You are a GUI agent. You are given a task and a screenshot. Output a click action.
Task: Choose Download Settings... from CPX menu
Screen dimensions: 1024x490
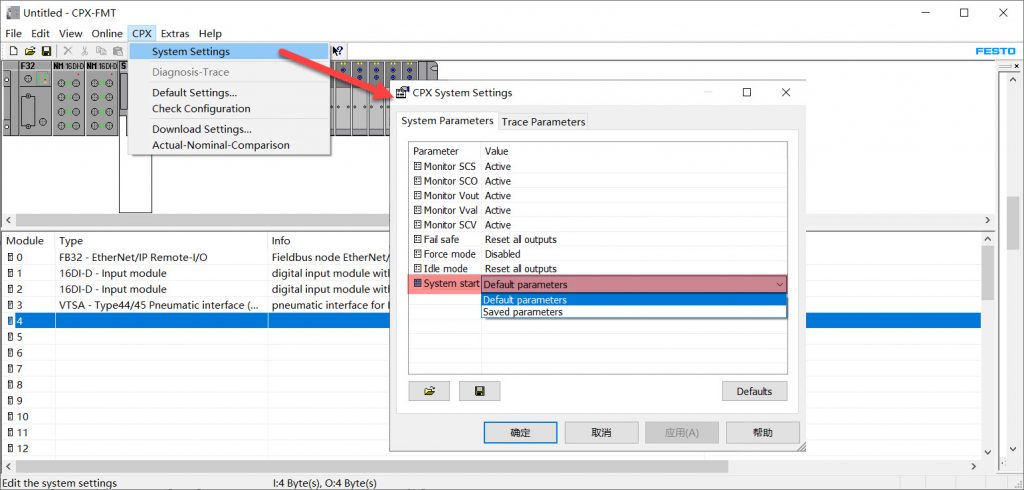pos(229,129)
